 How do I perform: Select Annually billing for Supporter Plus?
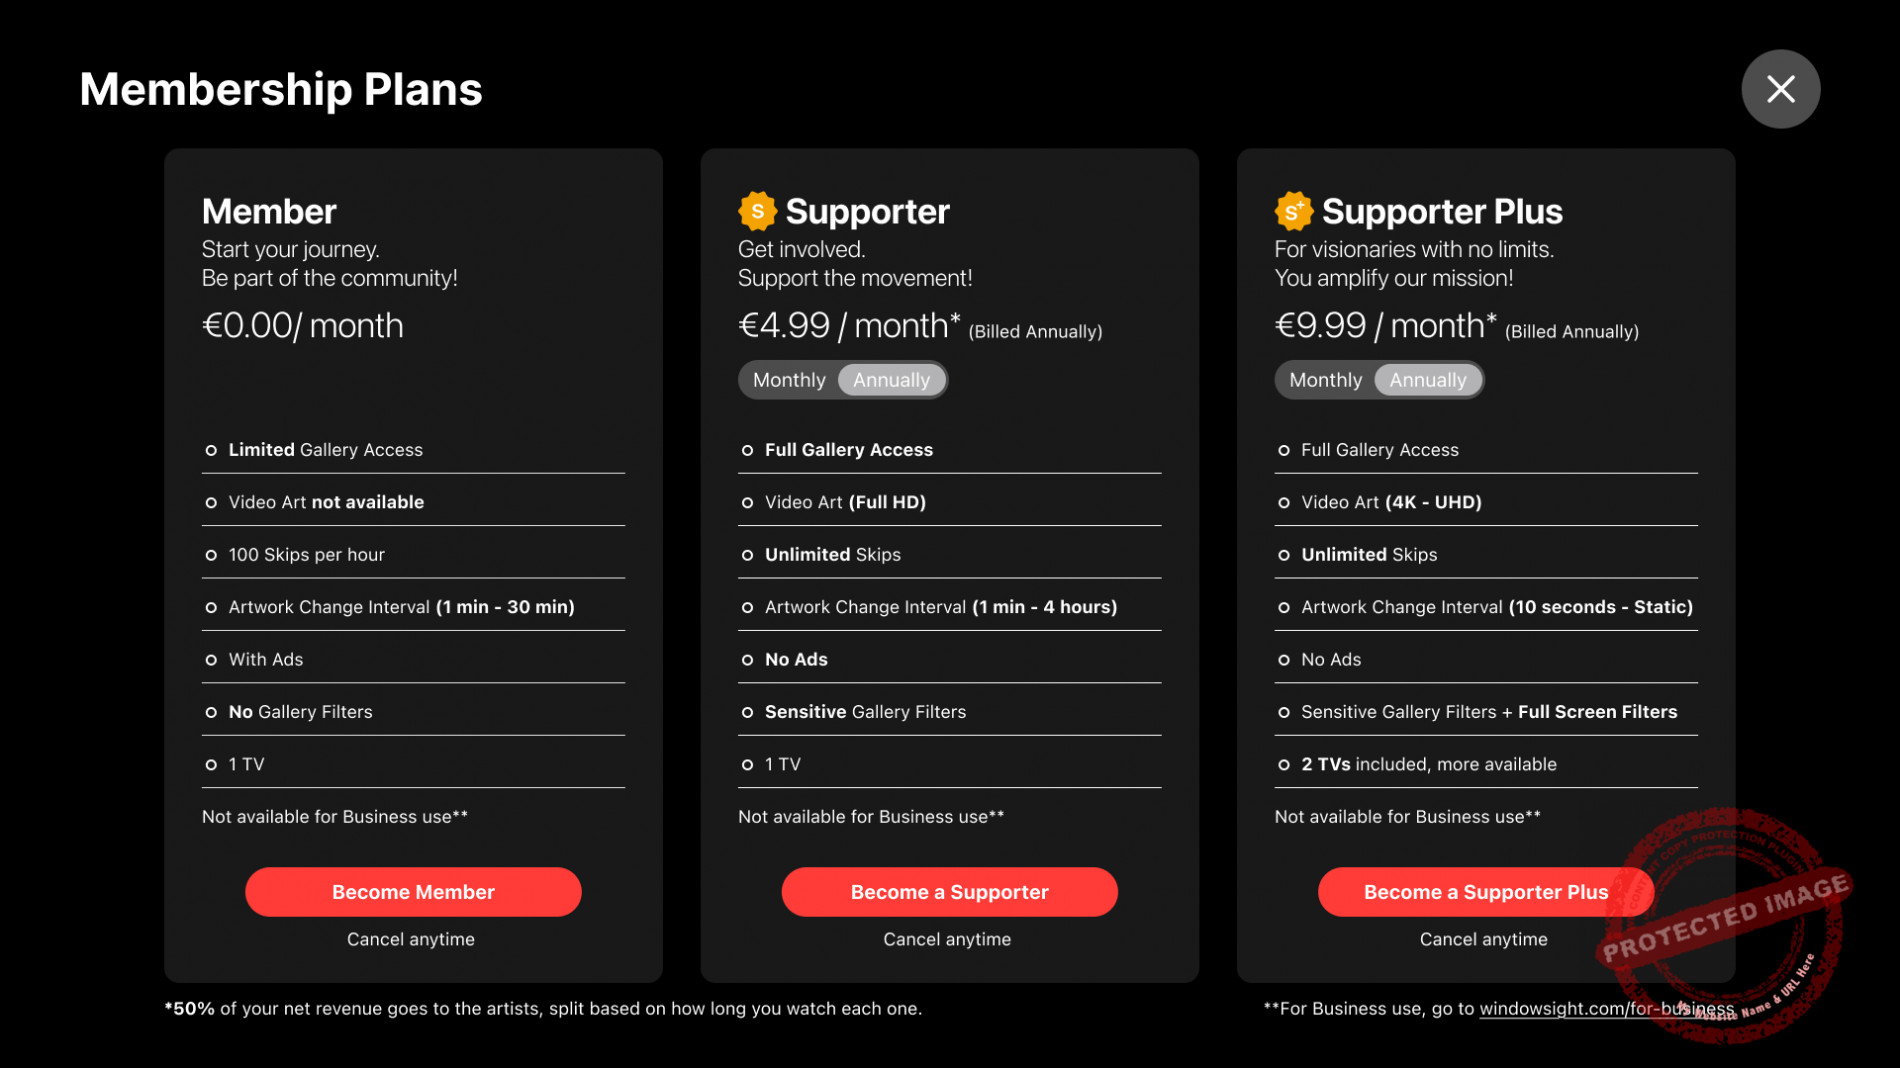click(x=1427, y=380)
